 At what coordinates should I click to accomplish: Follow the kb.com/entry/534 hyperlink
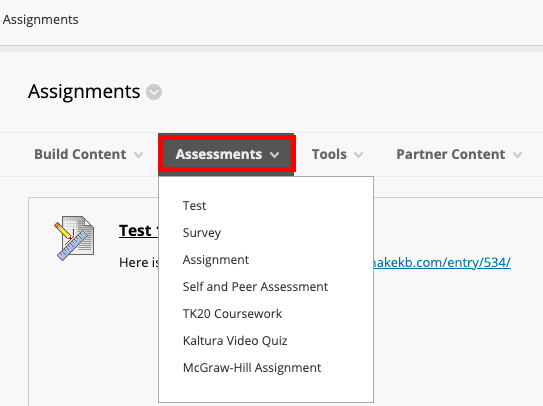[442, 263]
